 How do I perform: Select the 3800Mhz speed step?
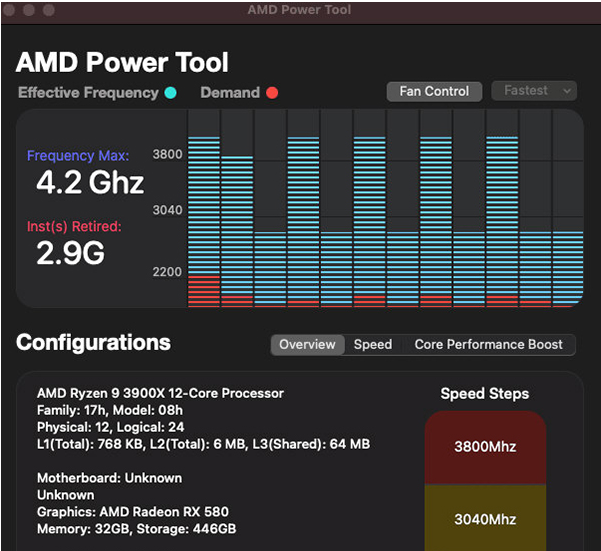pyautogui.click(x=484, y=447)
